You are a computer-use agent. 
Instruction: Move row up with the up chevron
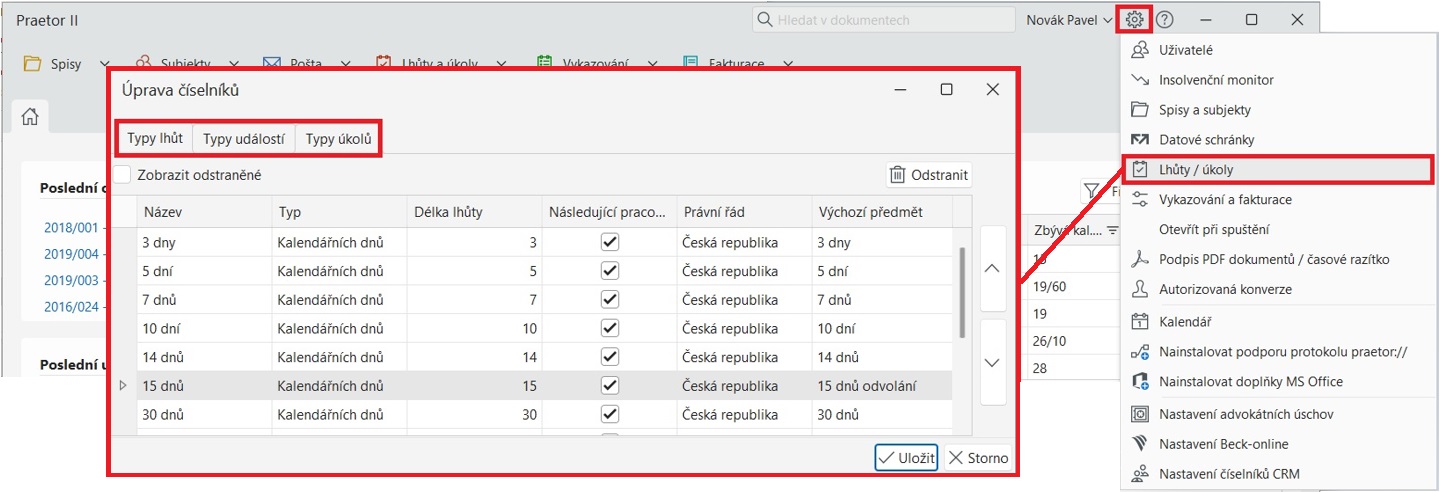click(992, 268)
